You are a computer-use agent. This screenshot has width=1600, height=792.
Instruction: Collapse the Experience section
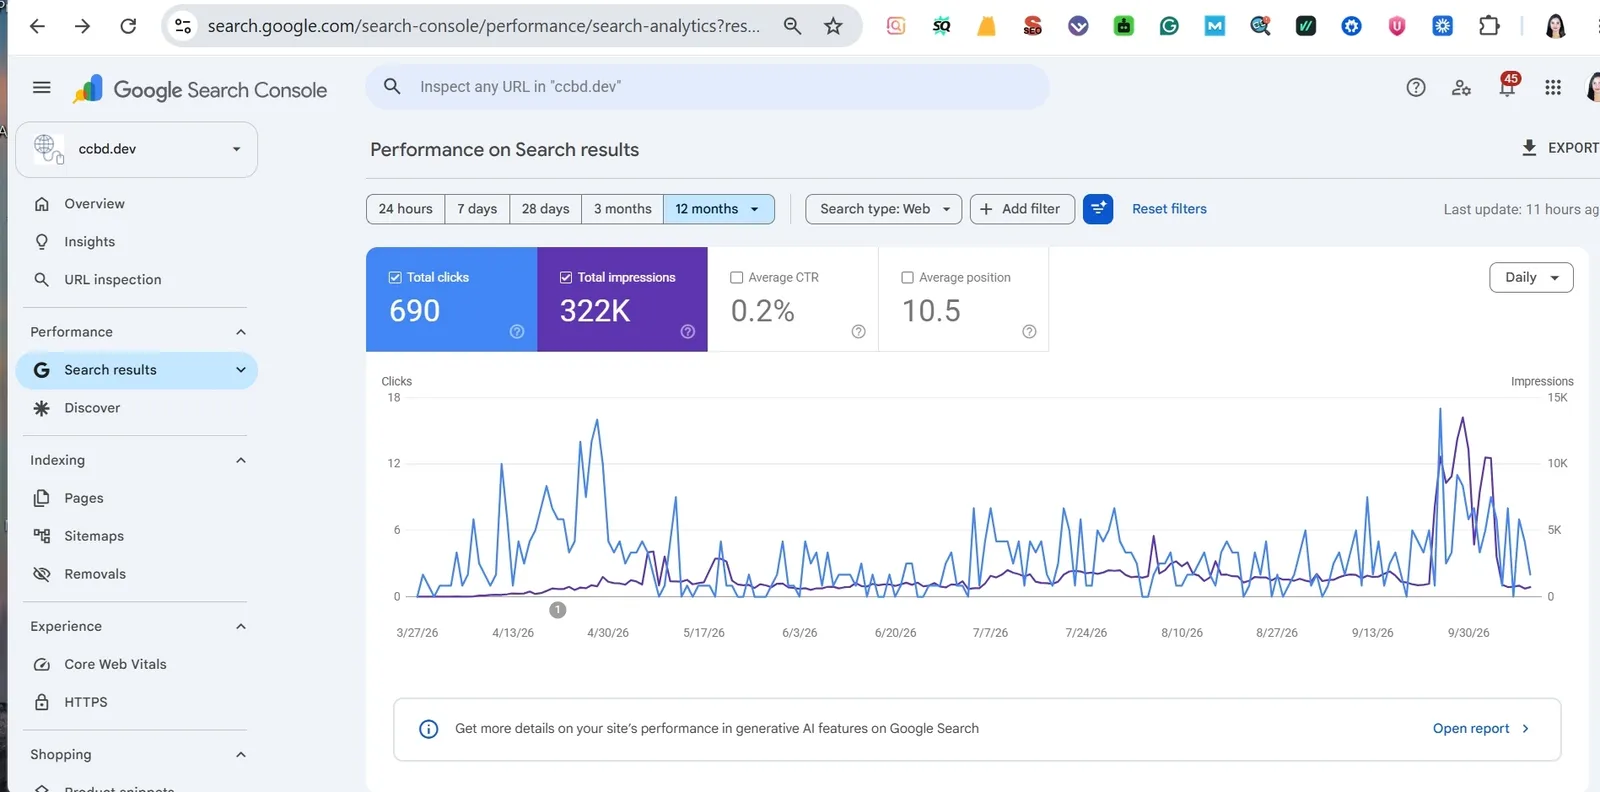pos(240,626)
